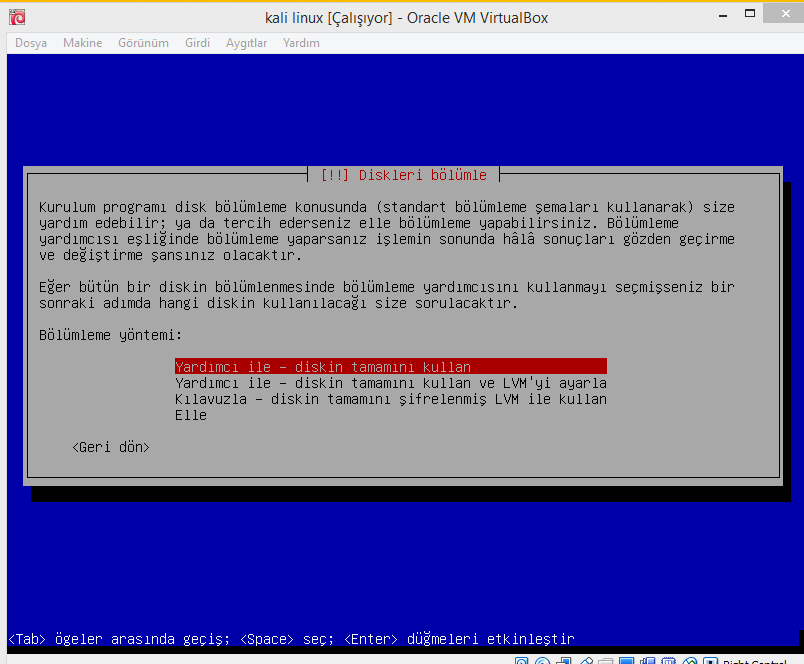Open the Dosya menu
804x664 pixels.
[31, 43]
